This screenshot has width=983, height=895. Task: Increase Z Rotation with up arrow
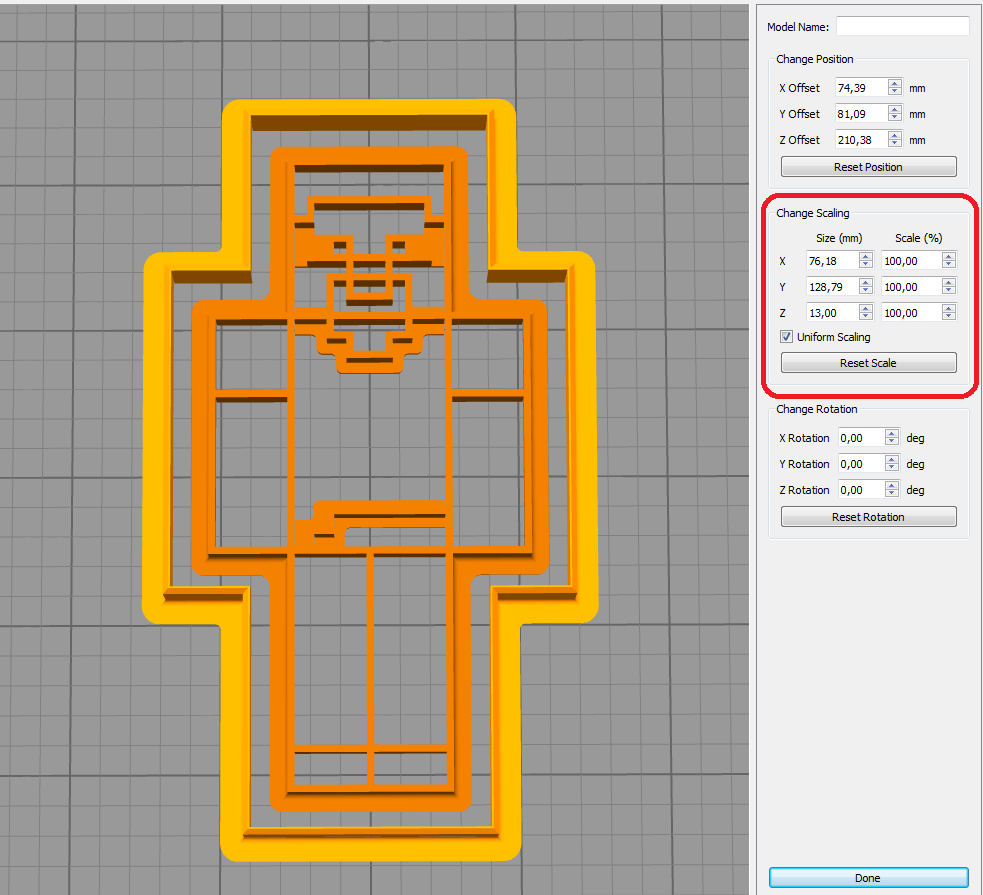click(x=892, y=485)
